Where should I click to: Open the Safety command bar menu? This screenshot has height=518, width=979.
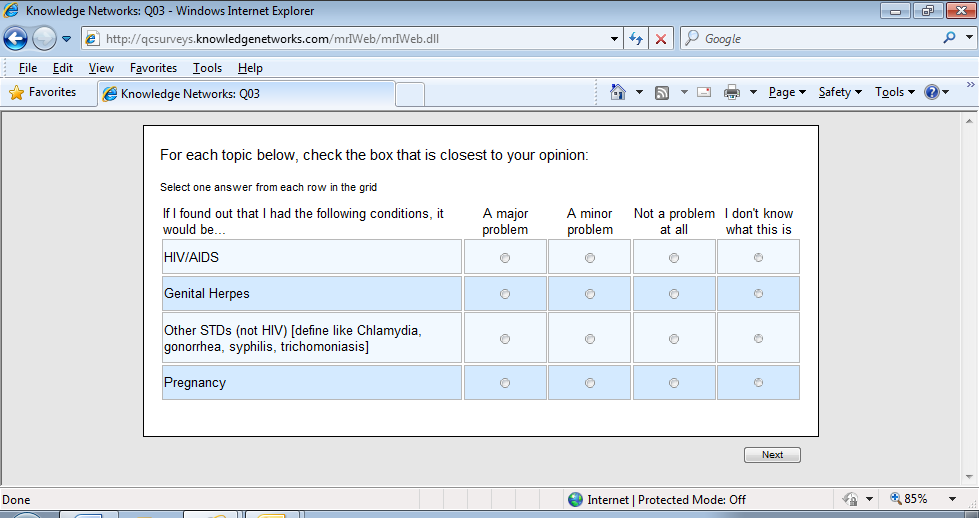tap(840, 92)
